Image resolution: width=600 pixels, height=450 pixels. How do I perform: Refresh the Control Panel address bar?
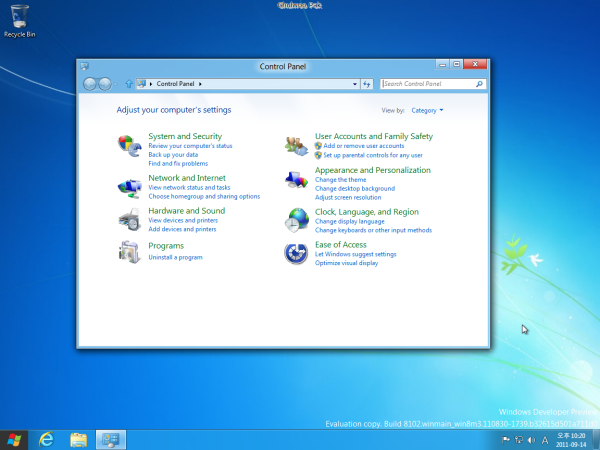click(x=367, y=84)
